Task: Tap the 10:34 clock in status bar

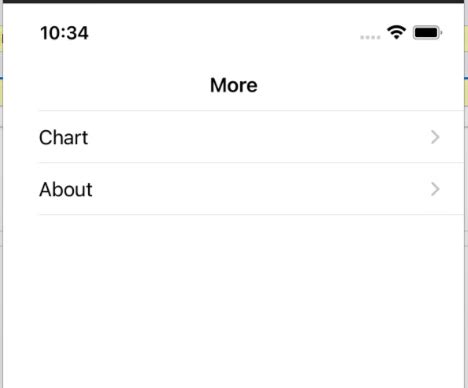Action: pyautogui.click(x=64, y=33)
